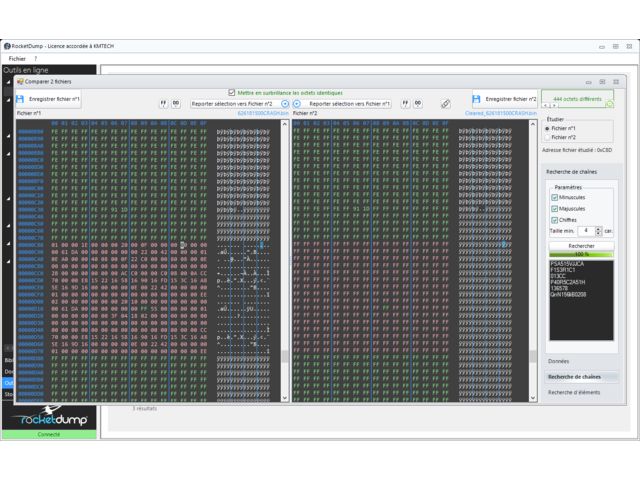The image size is (640, 480).
Task: Uncheck the Chiffres checkbox
Action: click(554, 220)
